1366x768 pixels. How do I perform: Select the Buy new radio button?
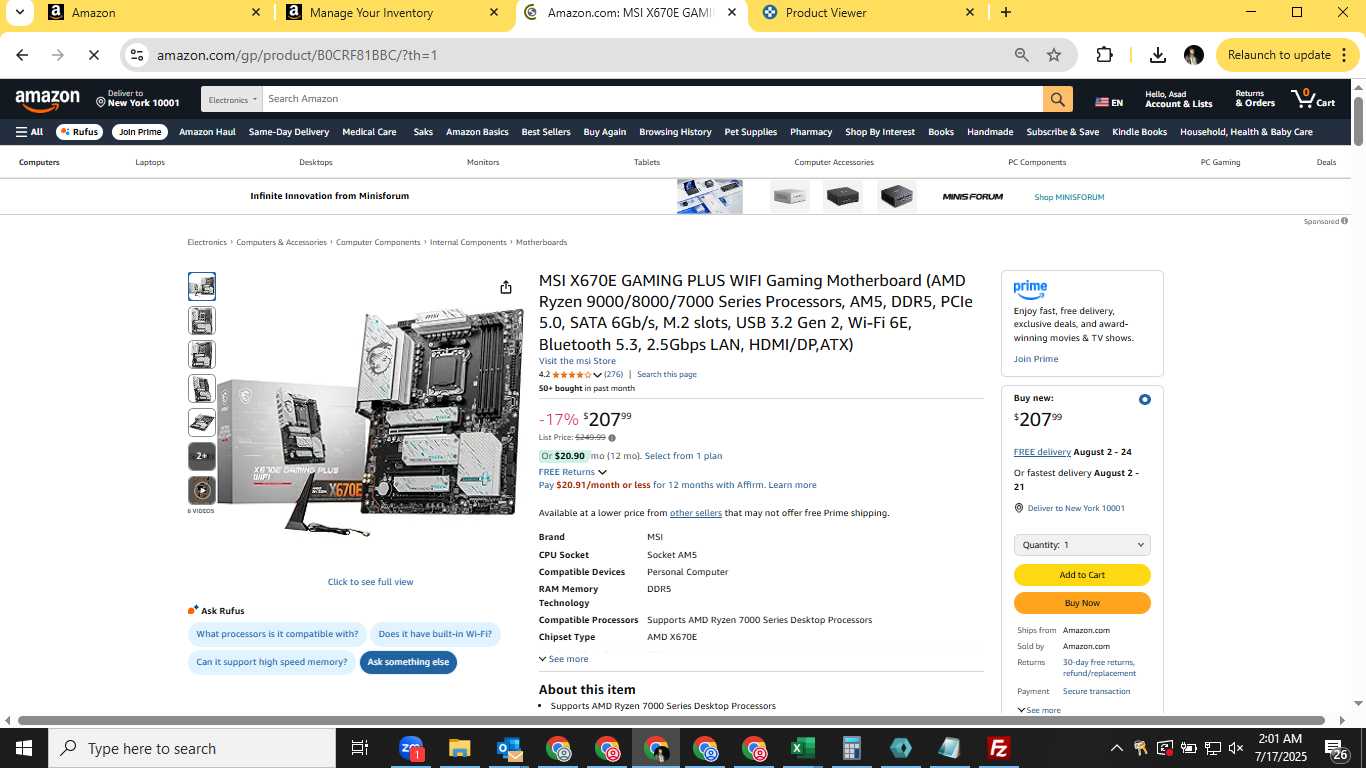pyautogui.click(x=1145, y=399)
